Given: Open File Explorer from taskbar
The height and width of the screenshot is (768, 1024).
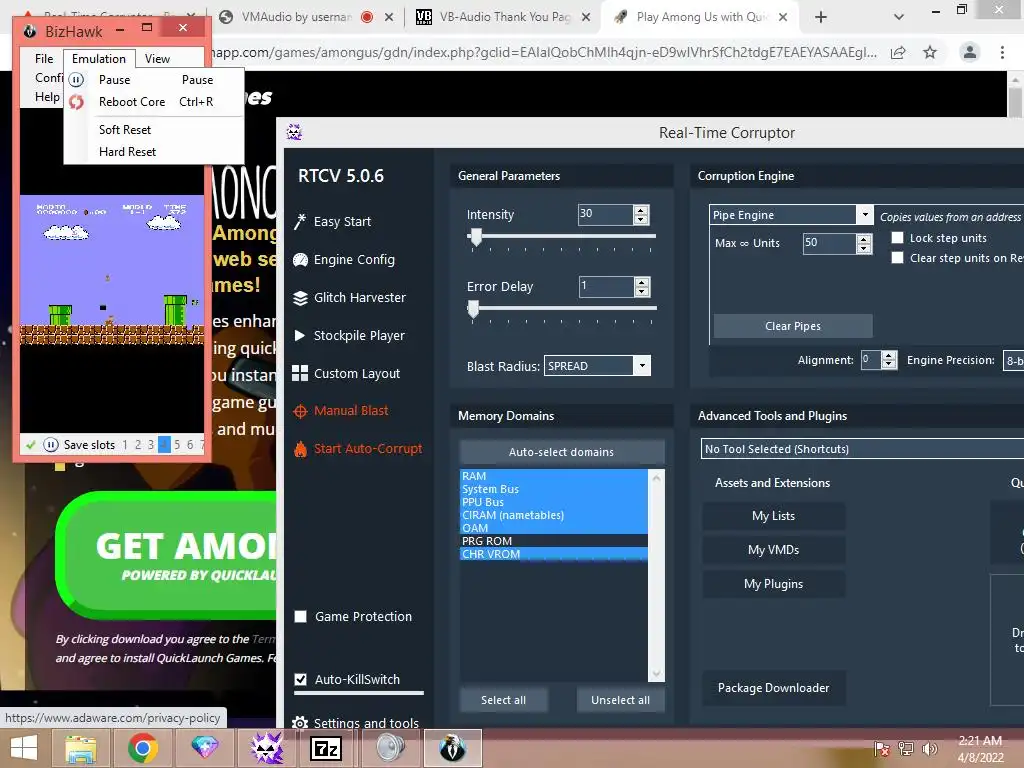Looking at the screenshot, I should point(81,748).
